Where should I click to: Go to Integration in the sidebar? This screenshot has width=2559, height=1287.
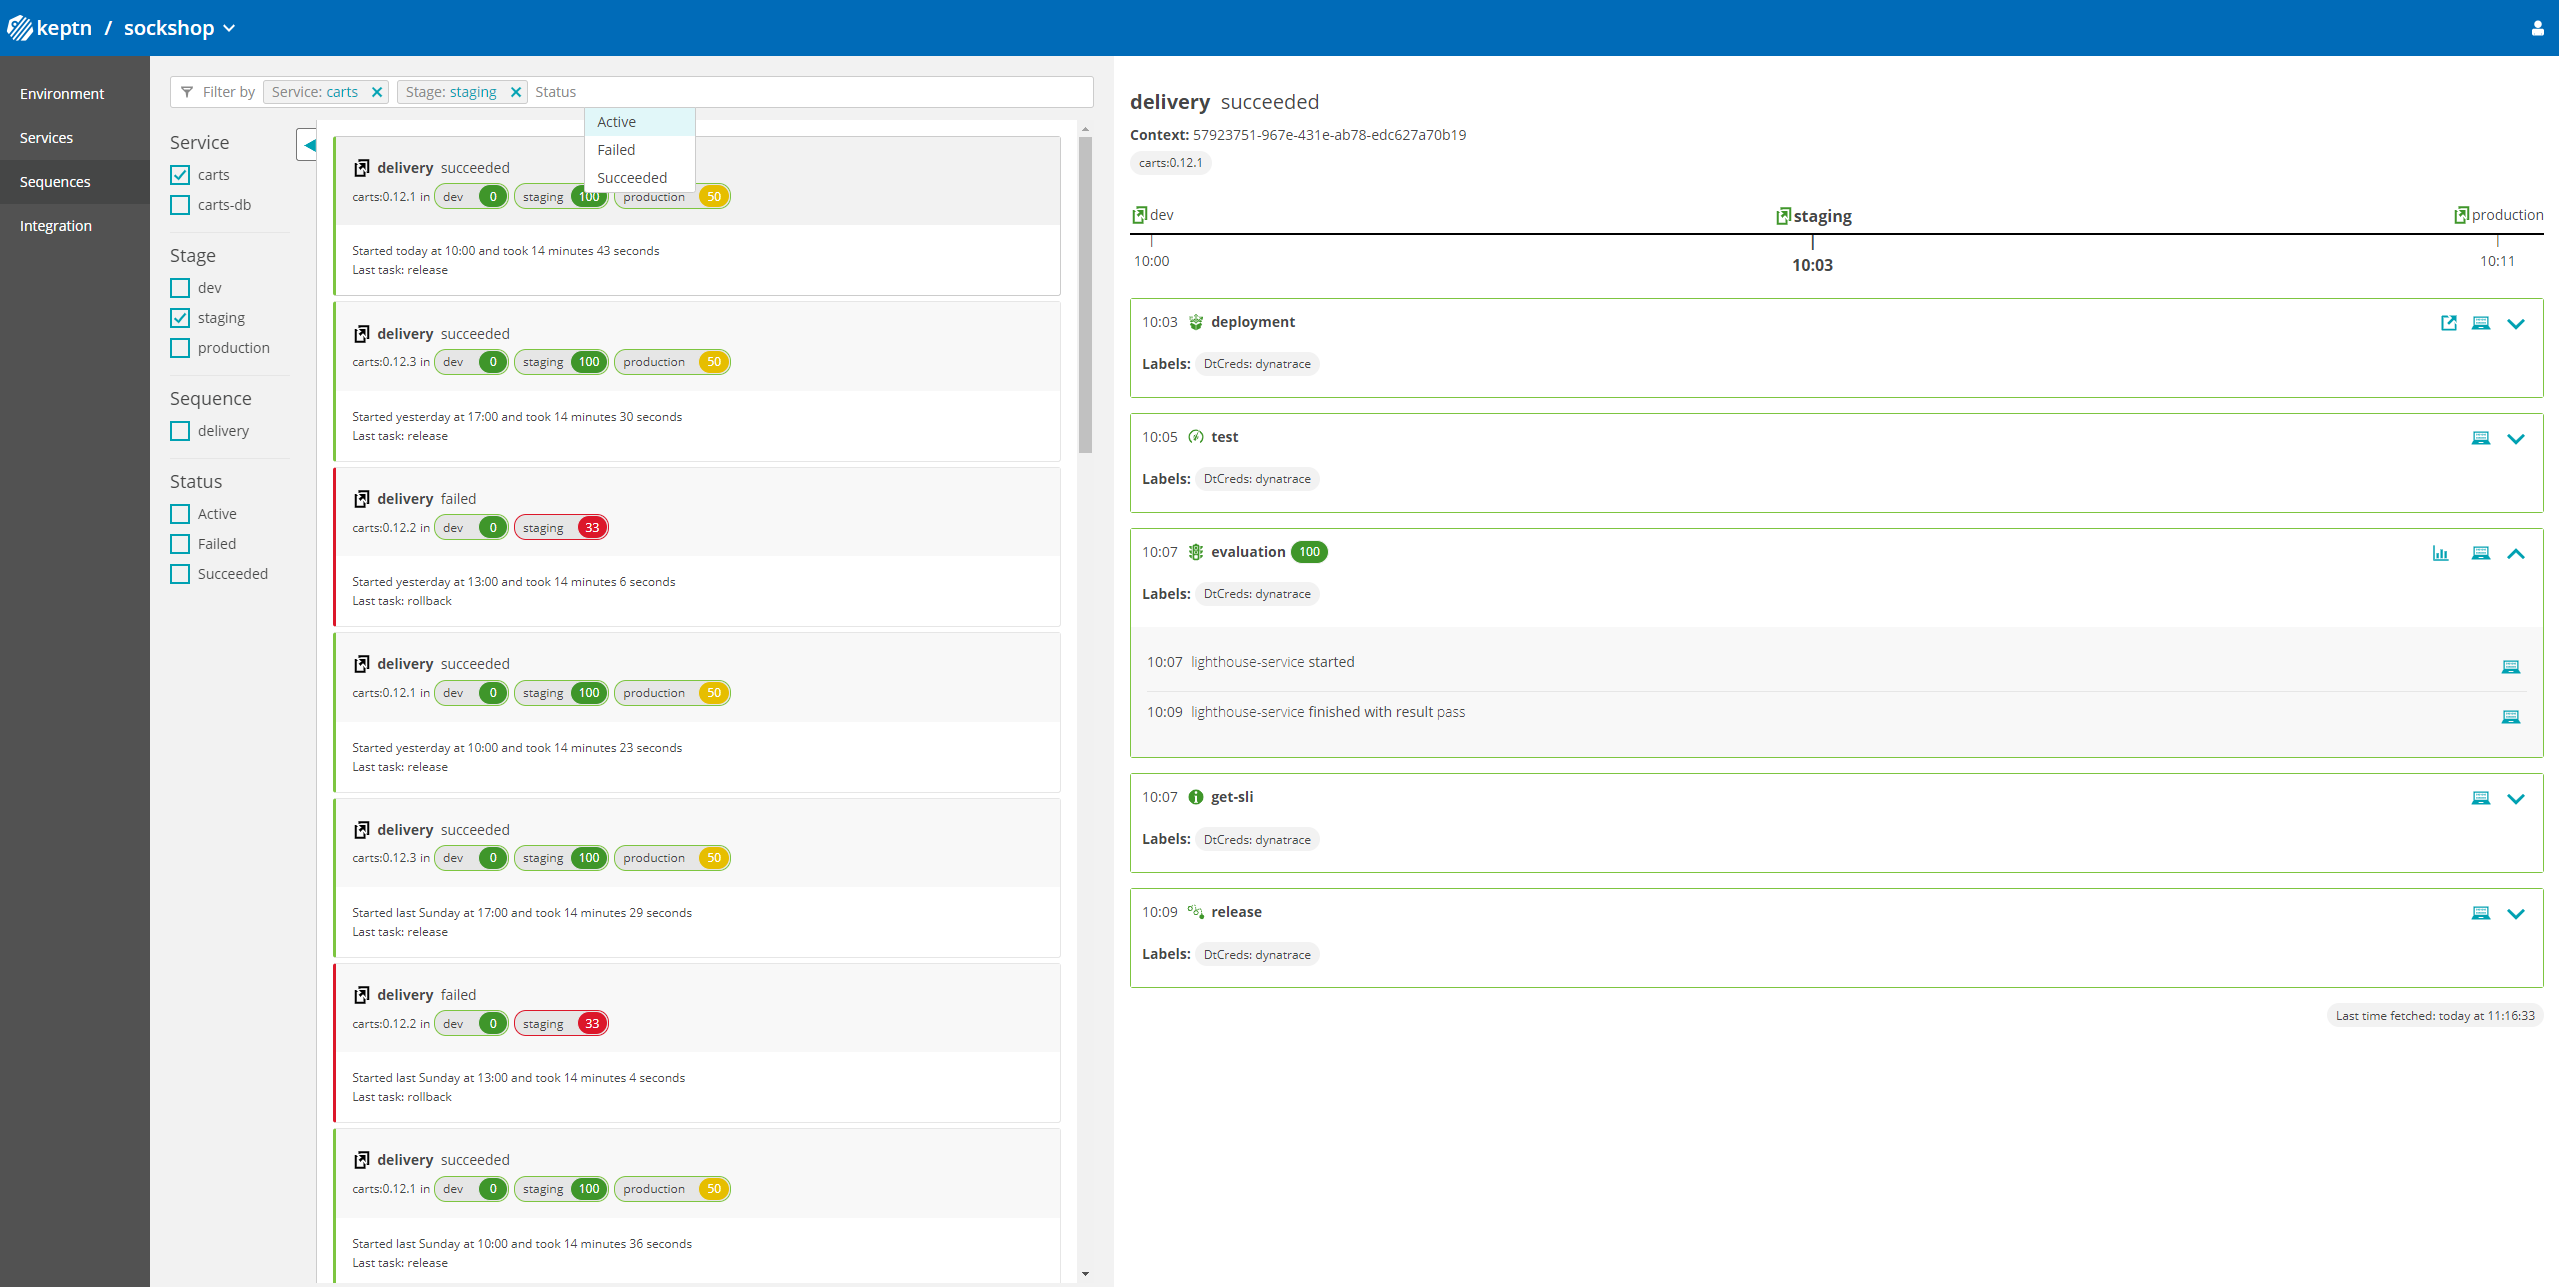56,226
